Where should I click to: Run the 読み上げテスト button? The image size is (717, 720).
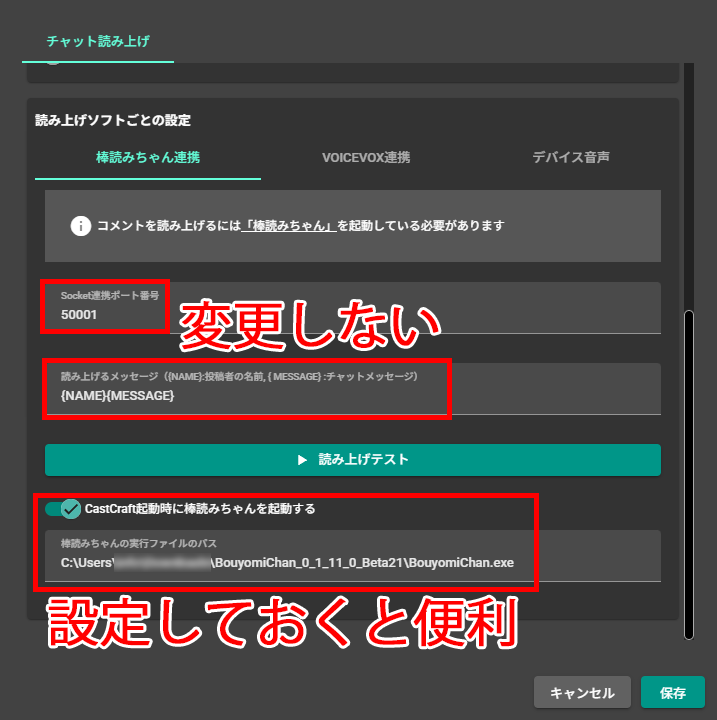coord(353,460)
